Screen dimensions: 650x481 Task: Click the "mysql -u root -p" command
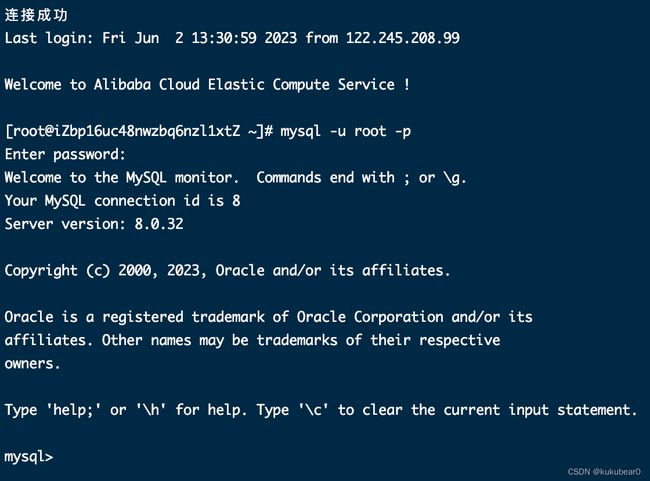[x=345, y=131]
